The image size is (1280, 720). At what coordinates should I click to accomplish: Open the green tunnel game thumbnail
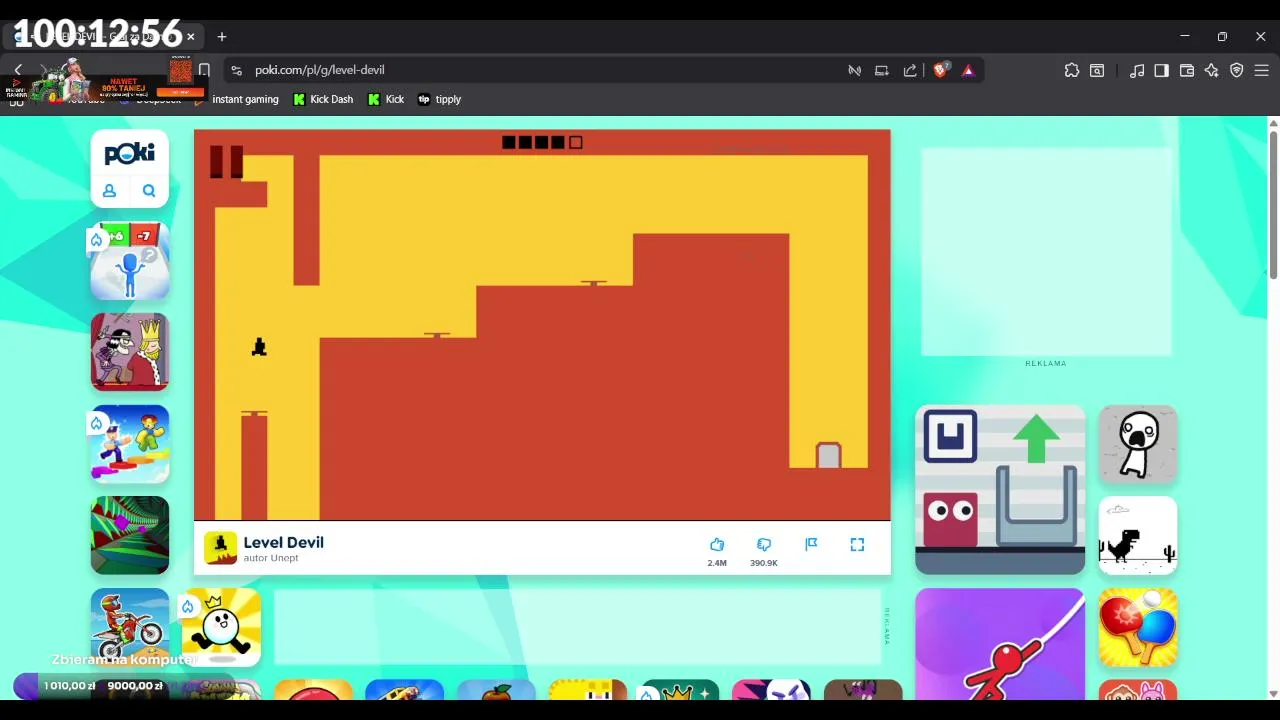point(130,535)
